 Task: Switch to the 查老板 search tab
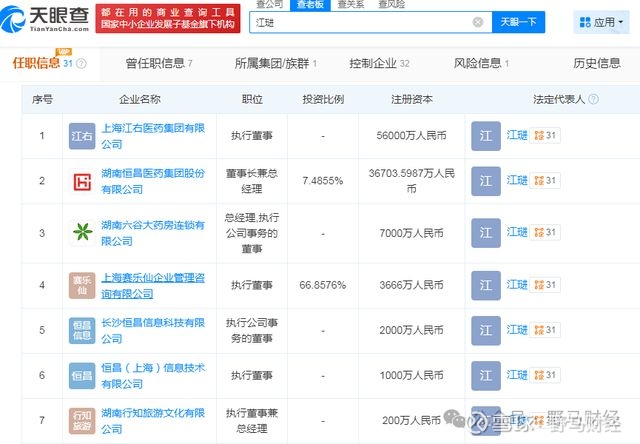pos(310,4)
